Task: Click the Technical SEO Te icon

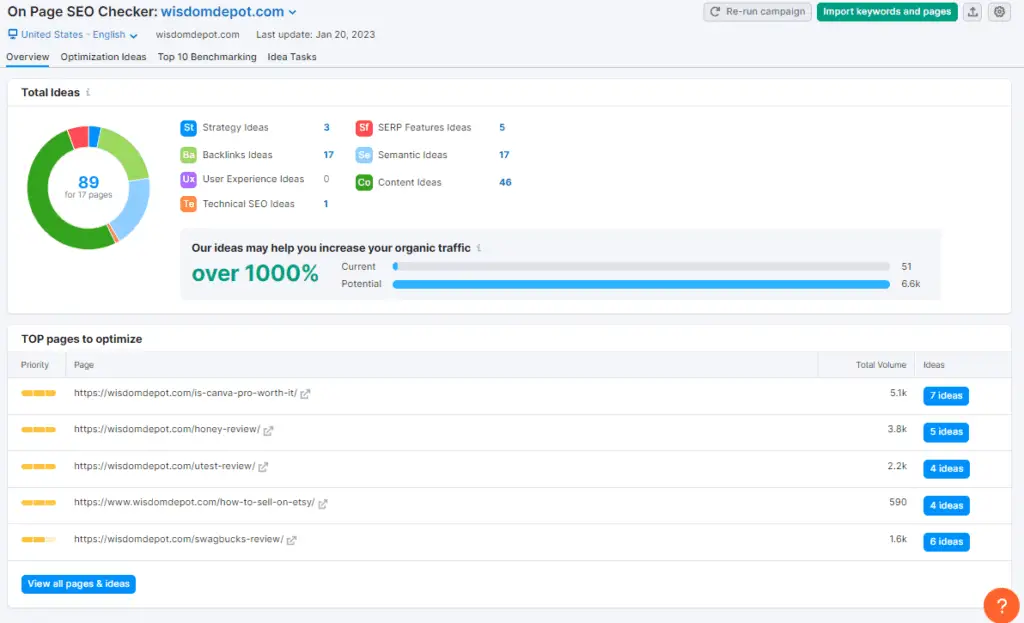Action: [x=188, y=204]
